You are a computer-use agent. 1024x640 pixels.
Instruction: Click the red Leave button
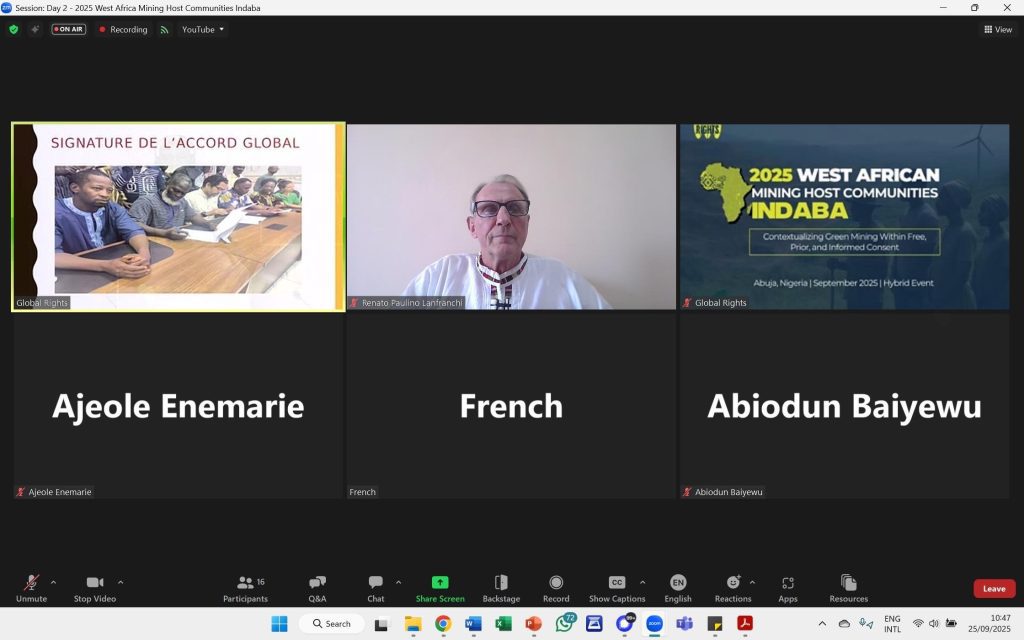pos(994,589)
